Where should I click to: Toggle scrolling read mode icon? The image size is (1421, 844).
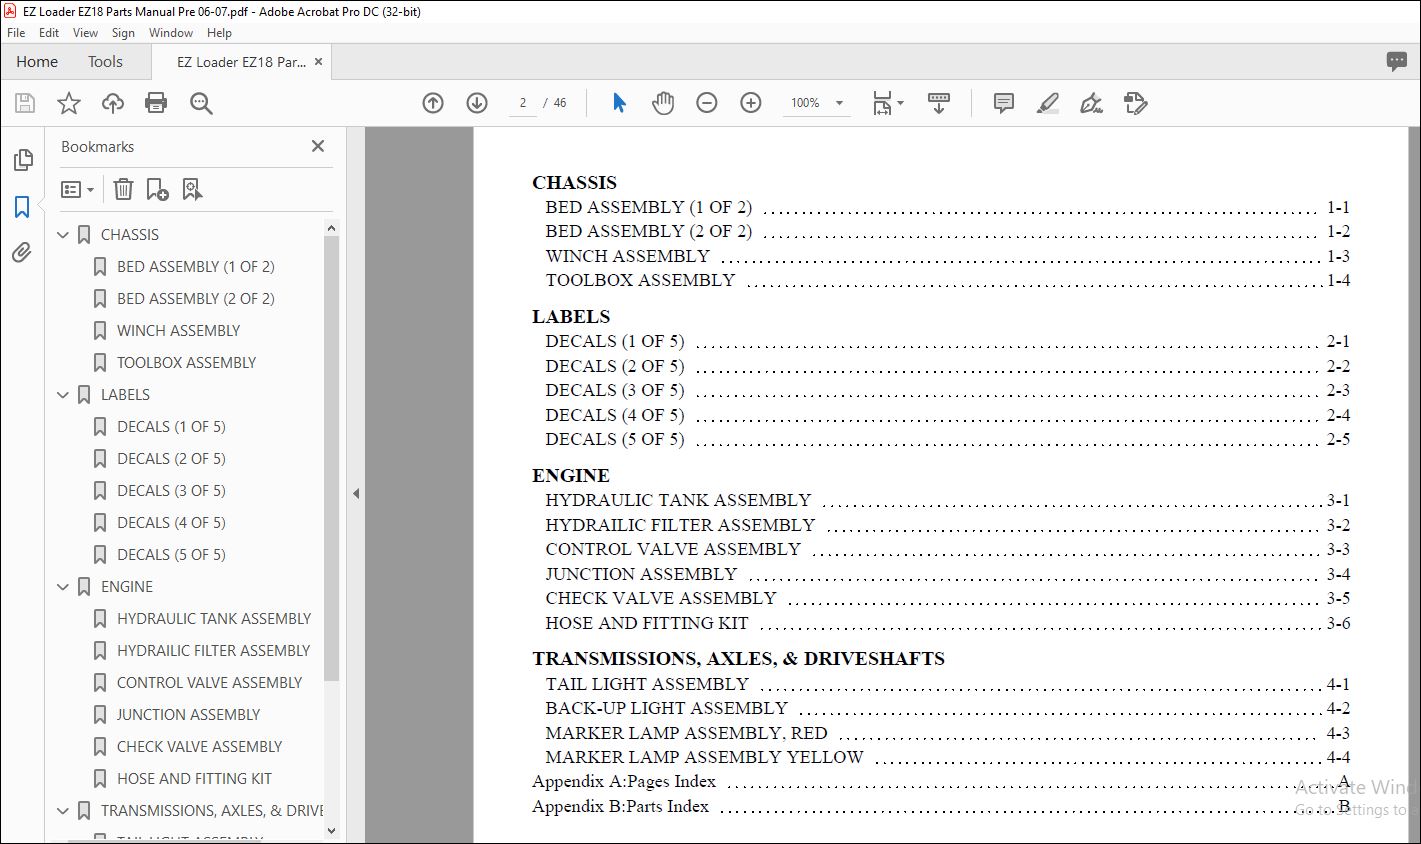tap(939, 103)
